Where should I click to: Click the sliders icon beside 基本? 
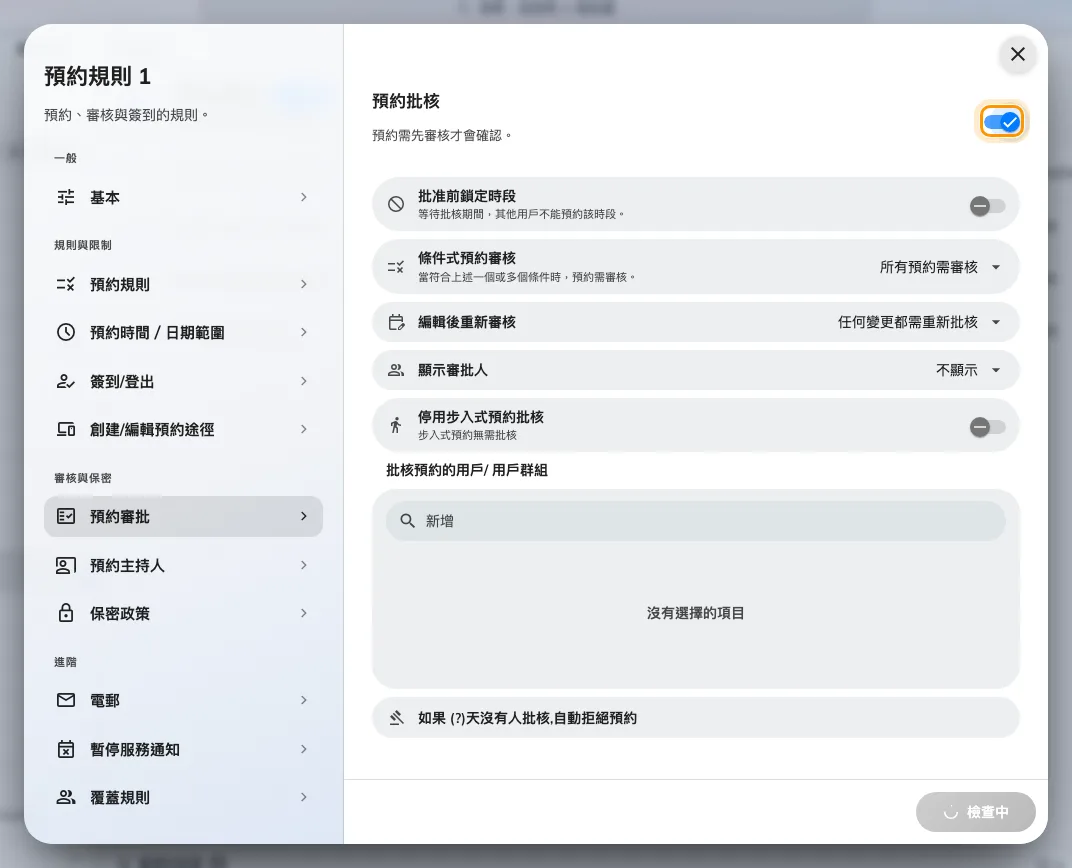point(66,198)
